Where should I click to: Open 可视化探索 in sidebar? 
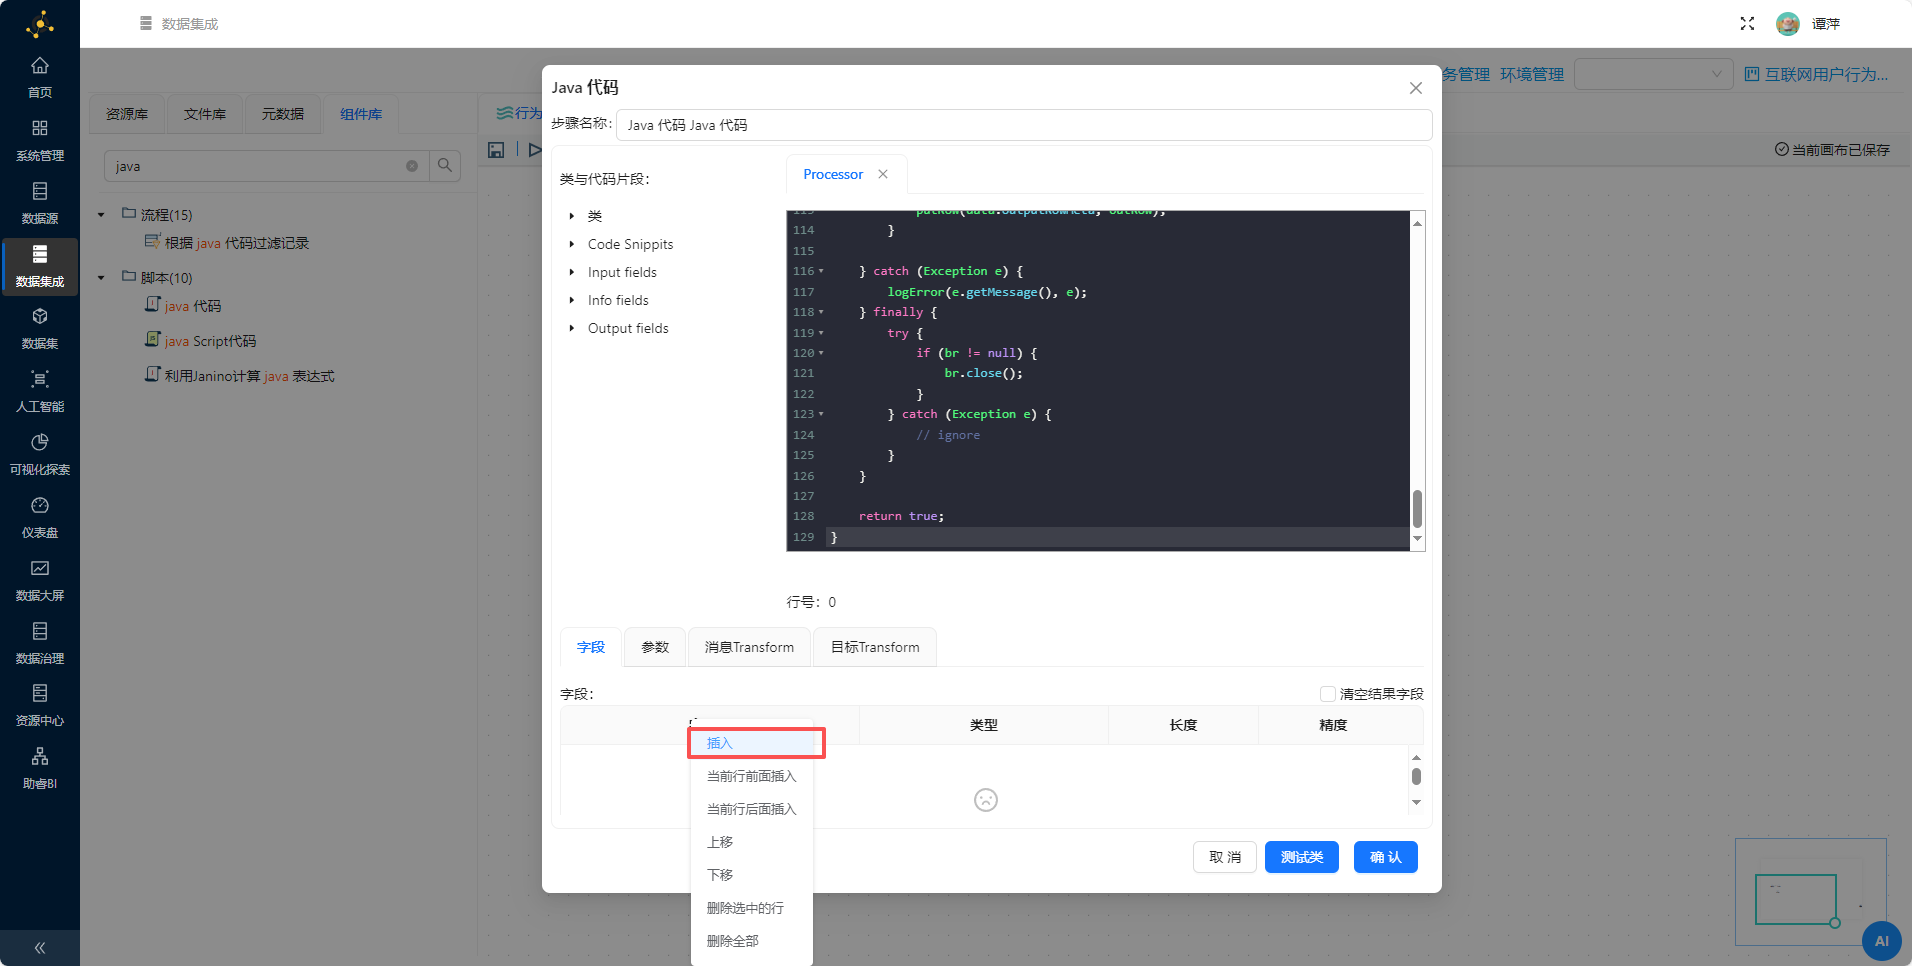point(40,455)
